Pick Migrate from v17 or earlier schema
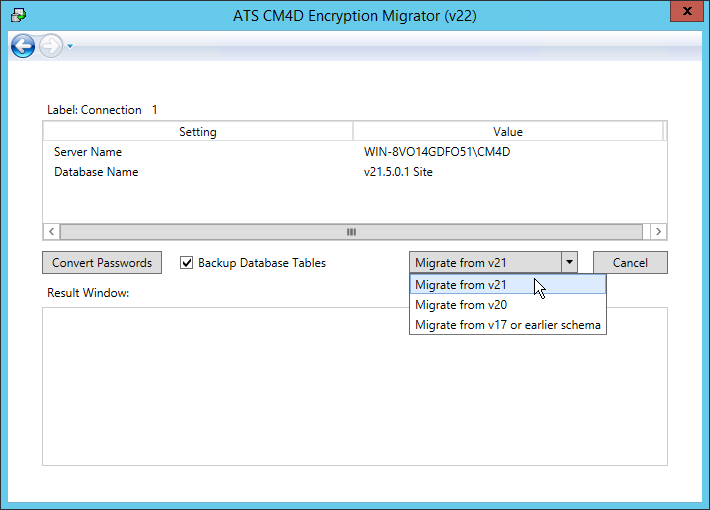 pyautogui.click(x=507, y=325)
